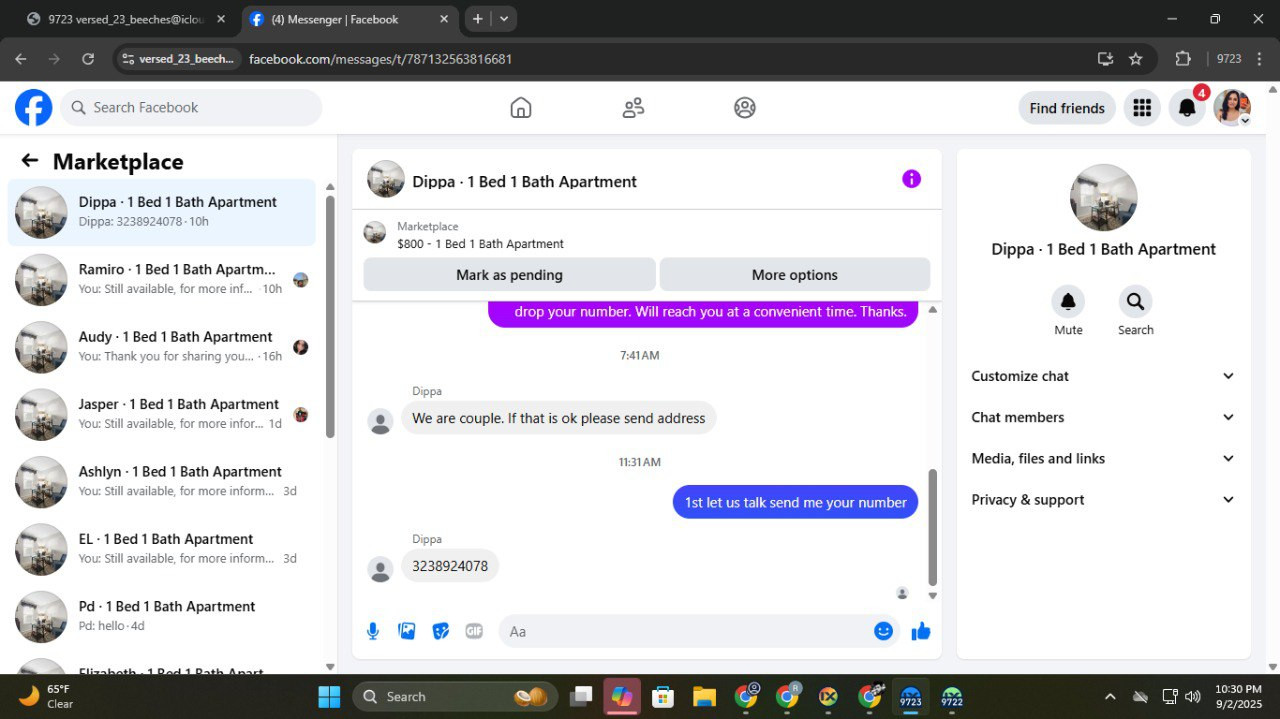Reload the page in Chrome
1280x719 pixels.
coord(88,59)
